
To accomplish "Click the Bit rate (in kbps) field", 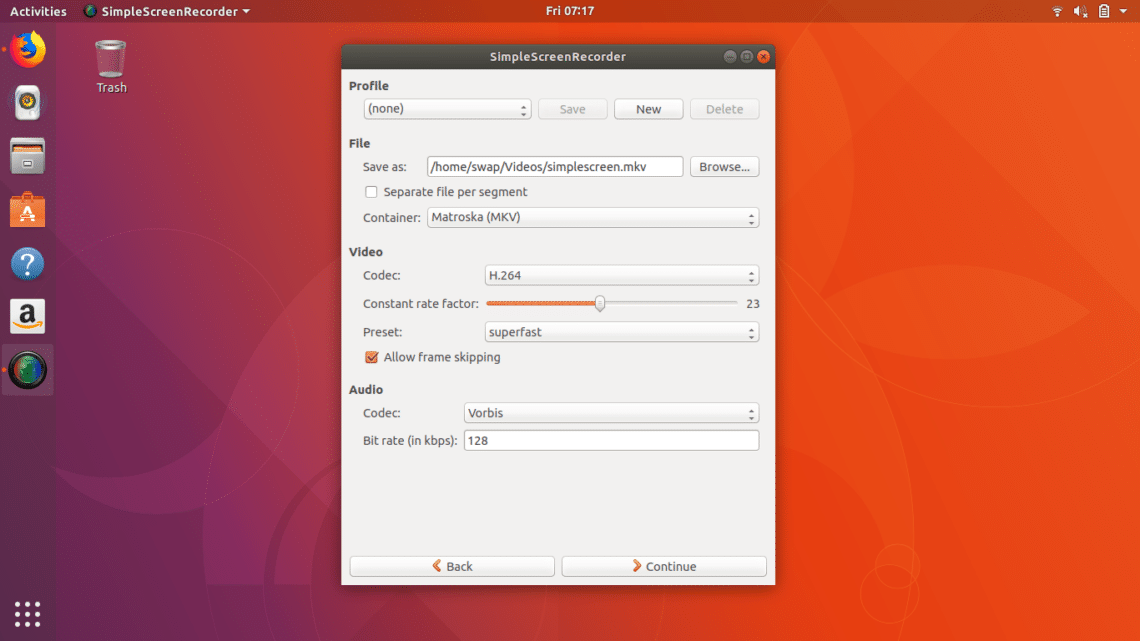I will point(611,440).
